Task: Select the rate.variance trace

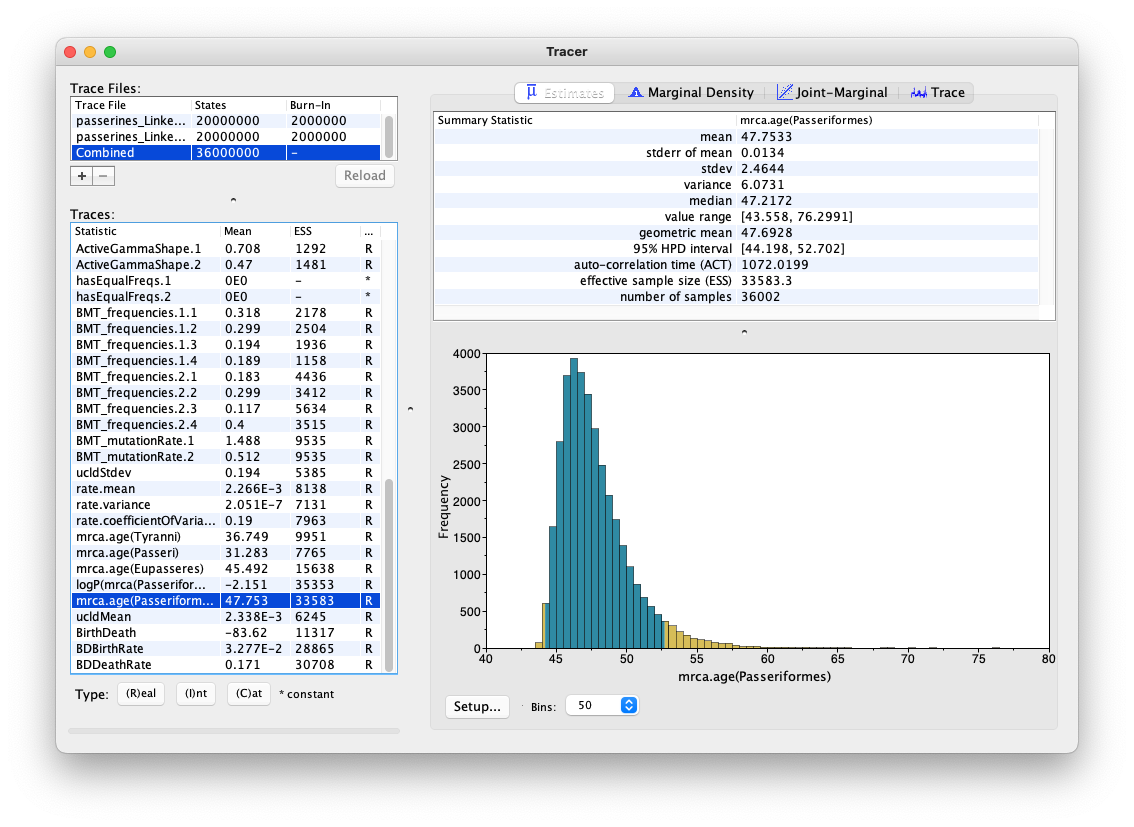Action: (226, 505)
